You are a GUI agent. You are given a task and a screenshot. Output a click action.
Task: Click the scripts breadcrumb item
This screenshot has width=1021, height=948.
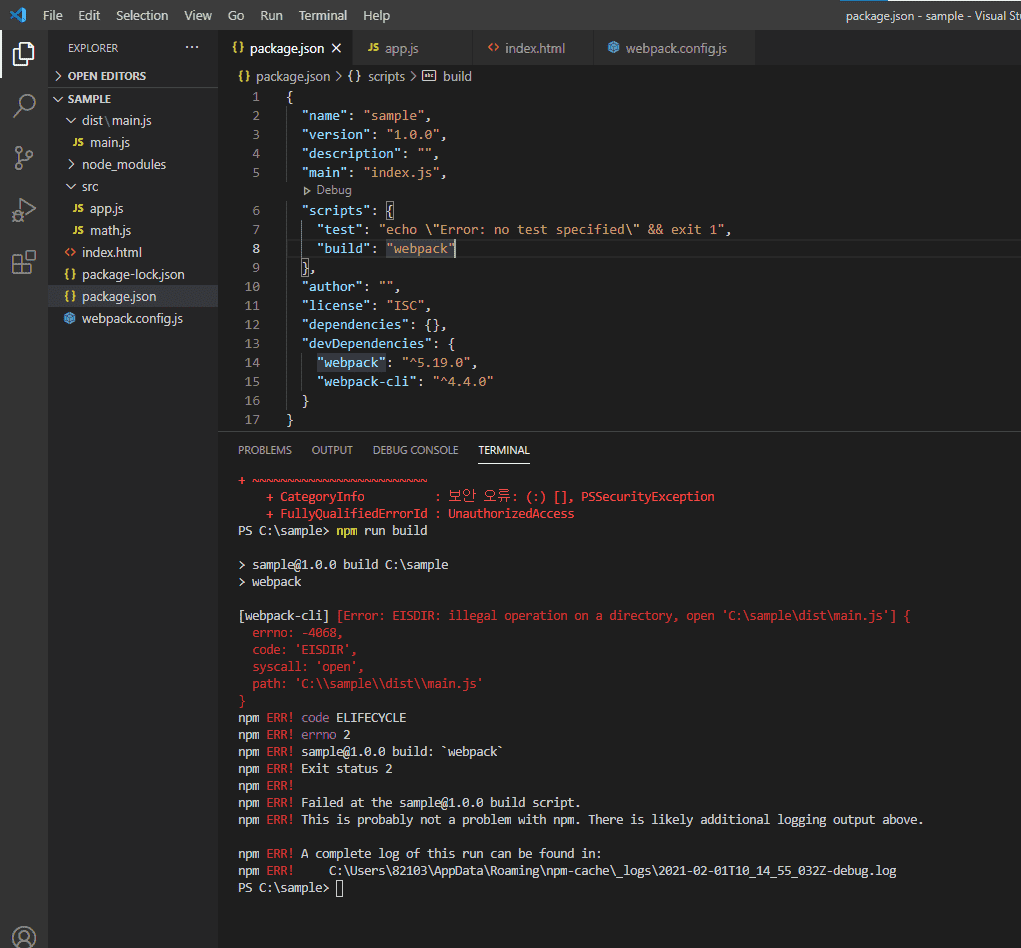pyautogui.click(x=386, y=76)
